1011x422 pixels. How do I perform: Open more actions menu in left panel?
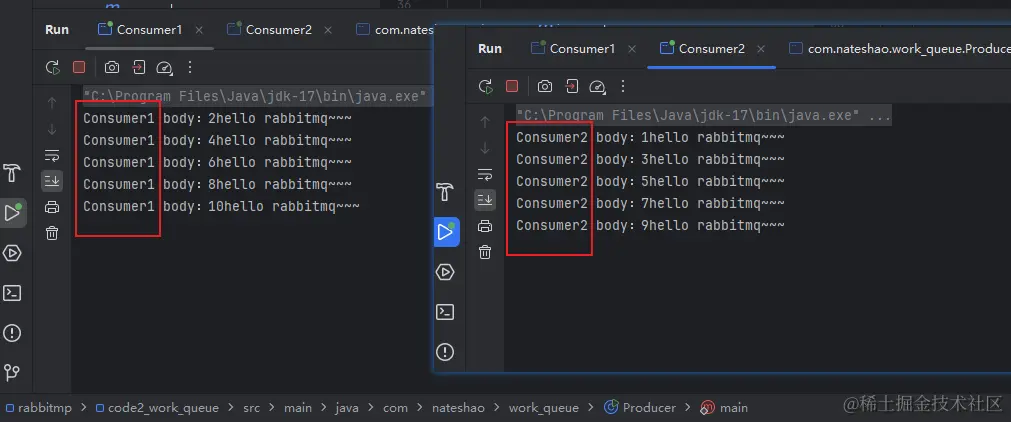click(x=190, y=67)
